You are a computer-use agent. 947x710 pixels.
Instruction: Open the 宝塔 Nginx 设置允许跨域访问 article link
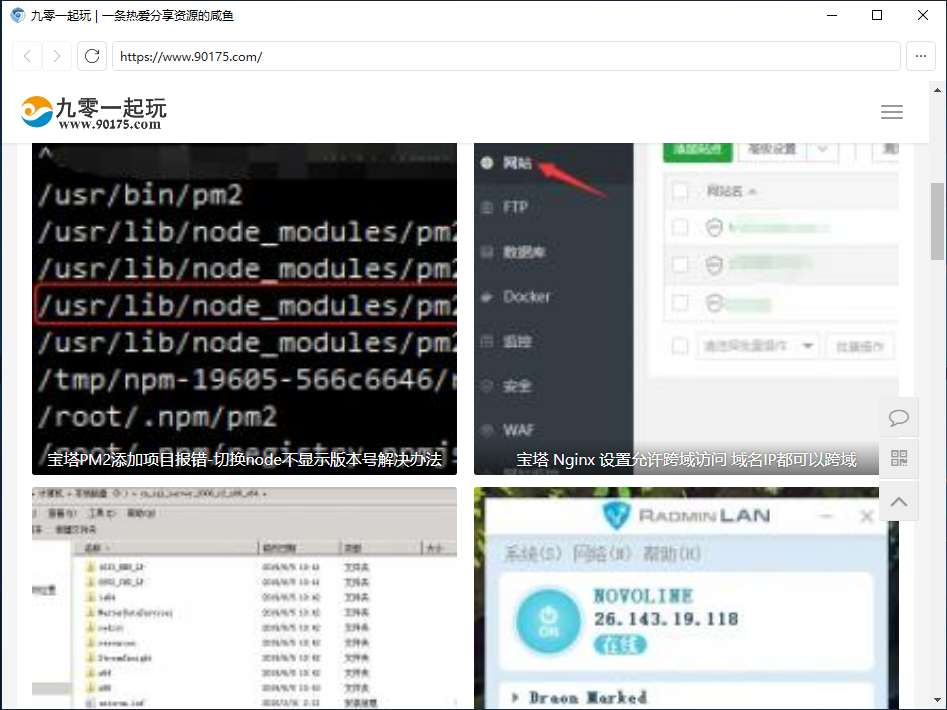tap(686, 459)
